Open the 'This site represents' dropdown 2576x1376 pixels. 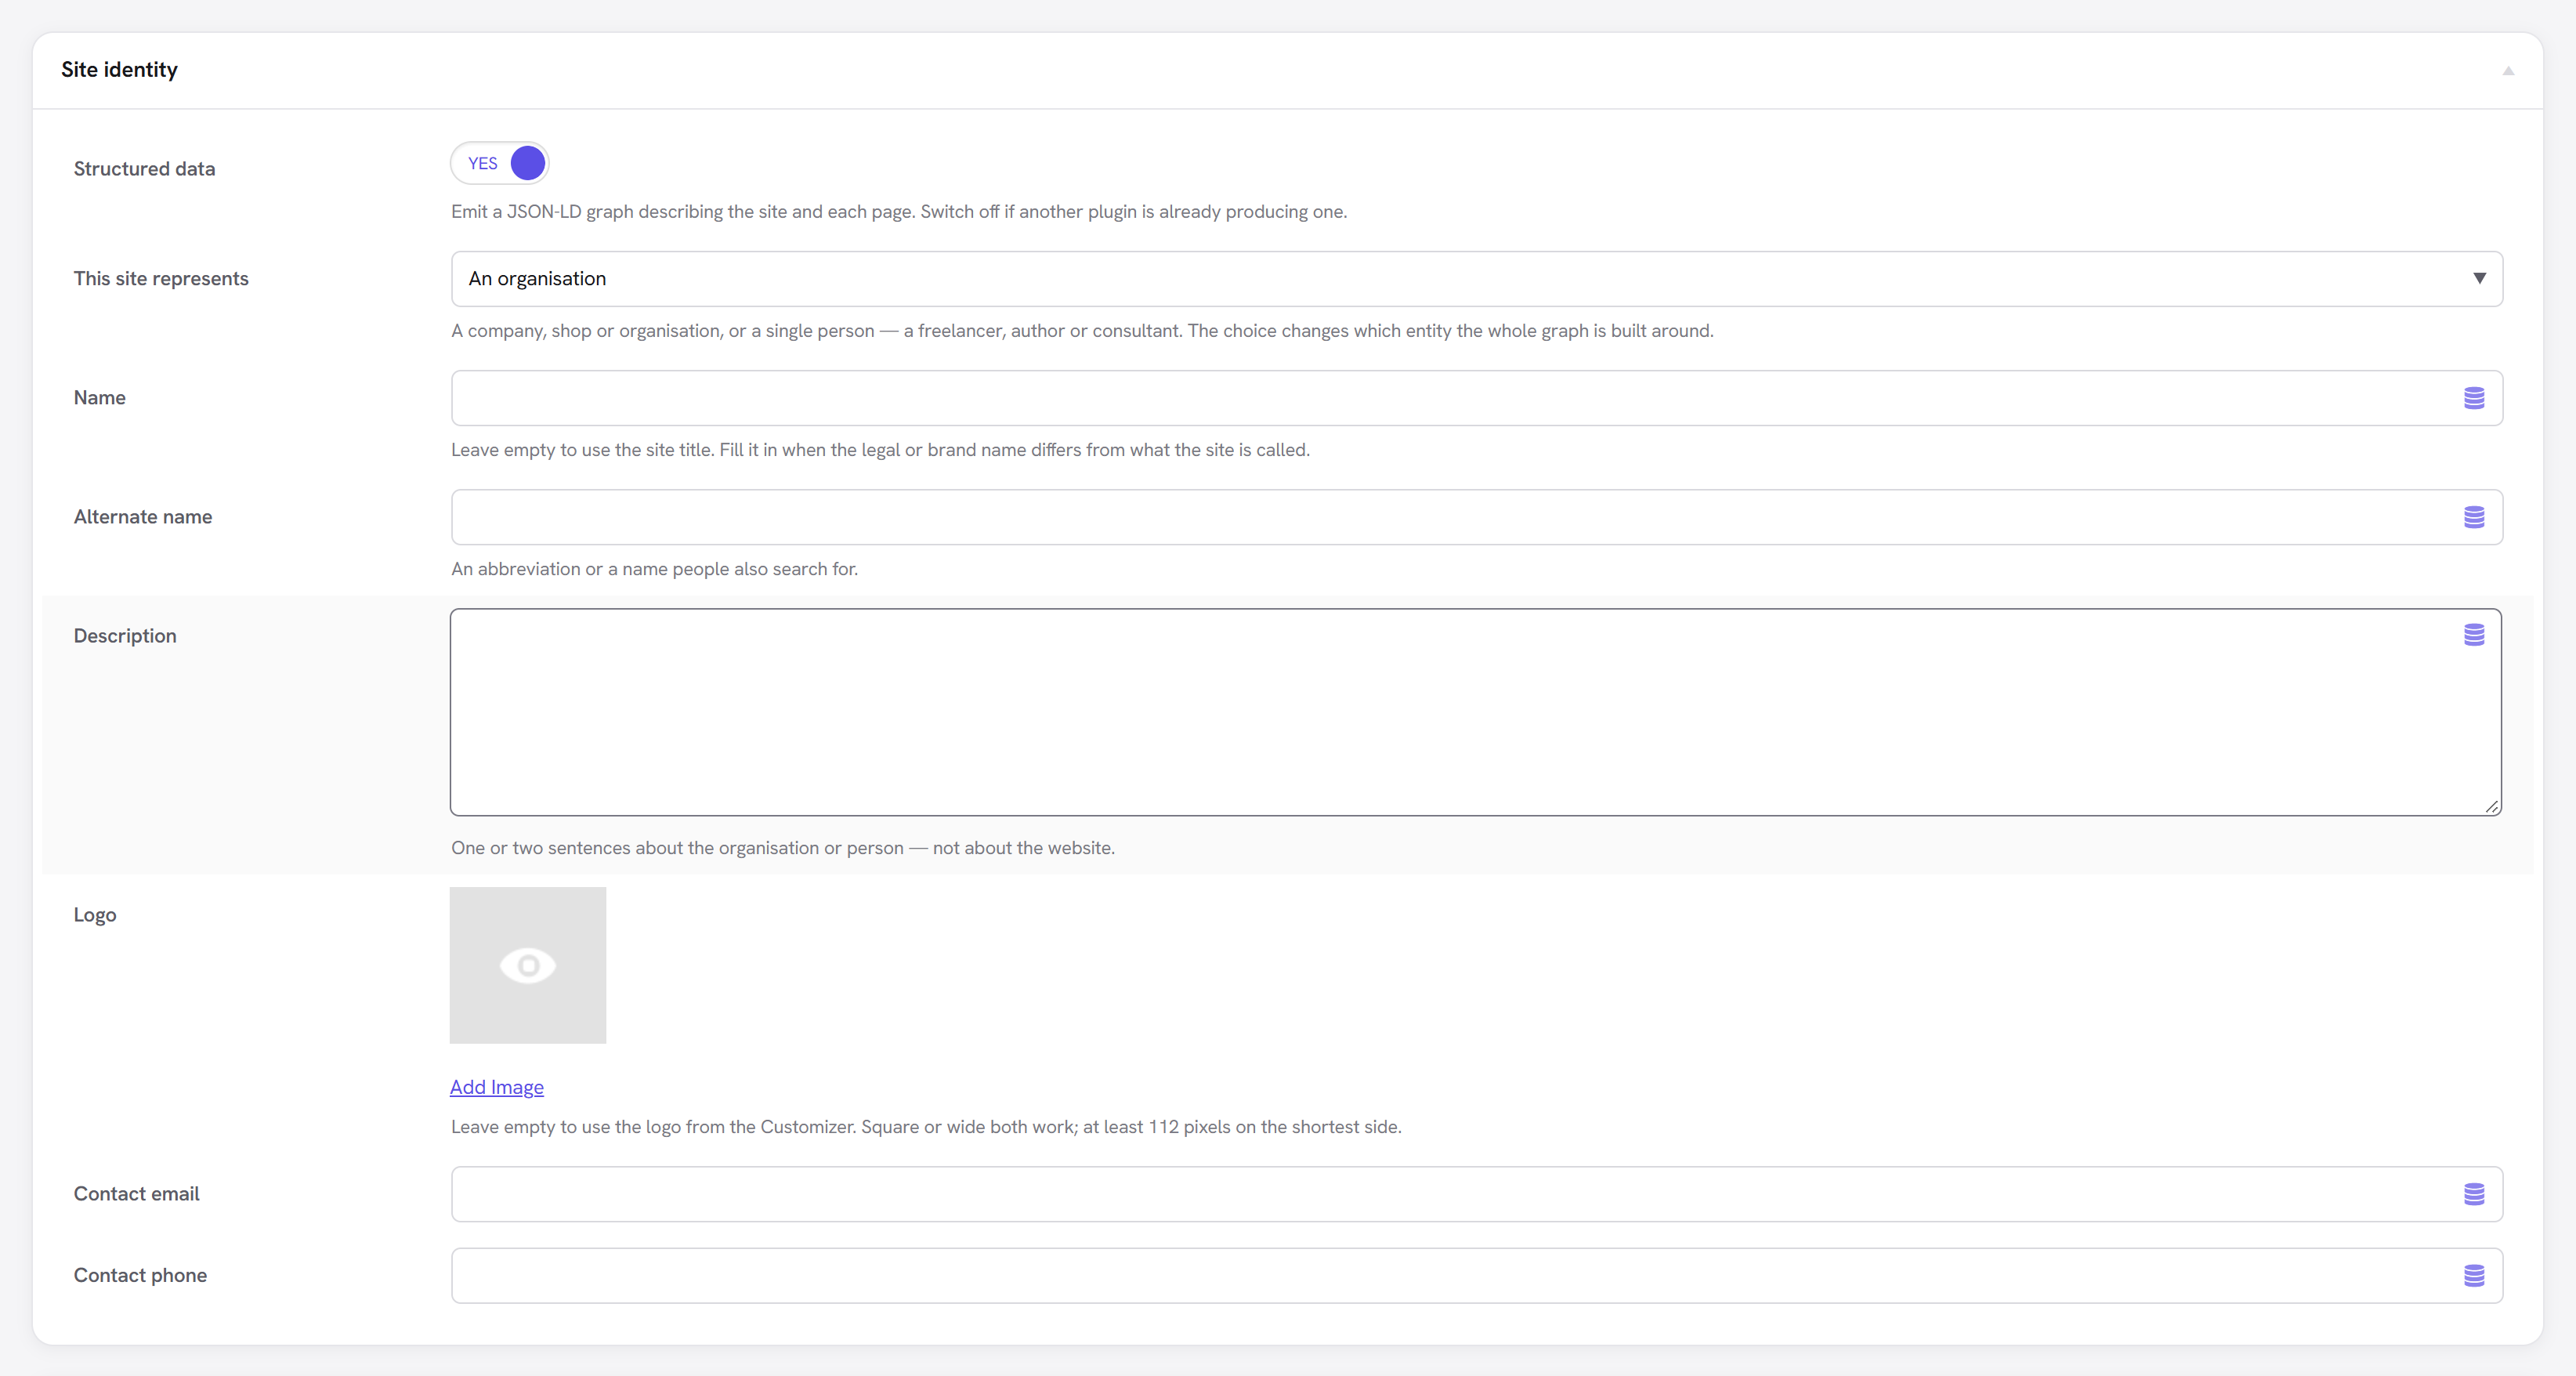click(1476, 279)
